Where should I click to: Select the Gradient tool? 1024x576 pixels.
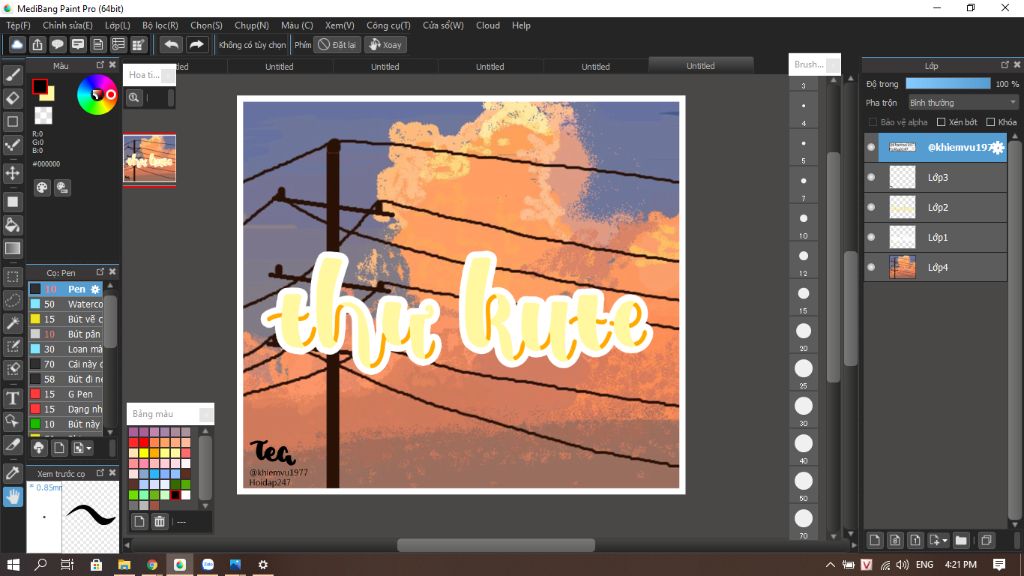12,248
